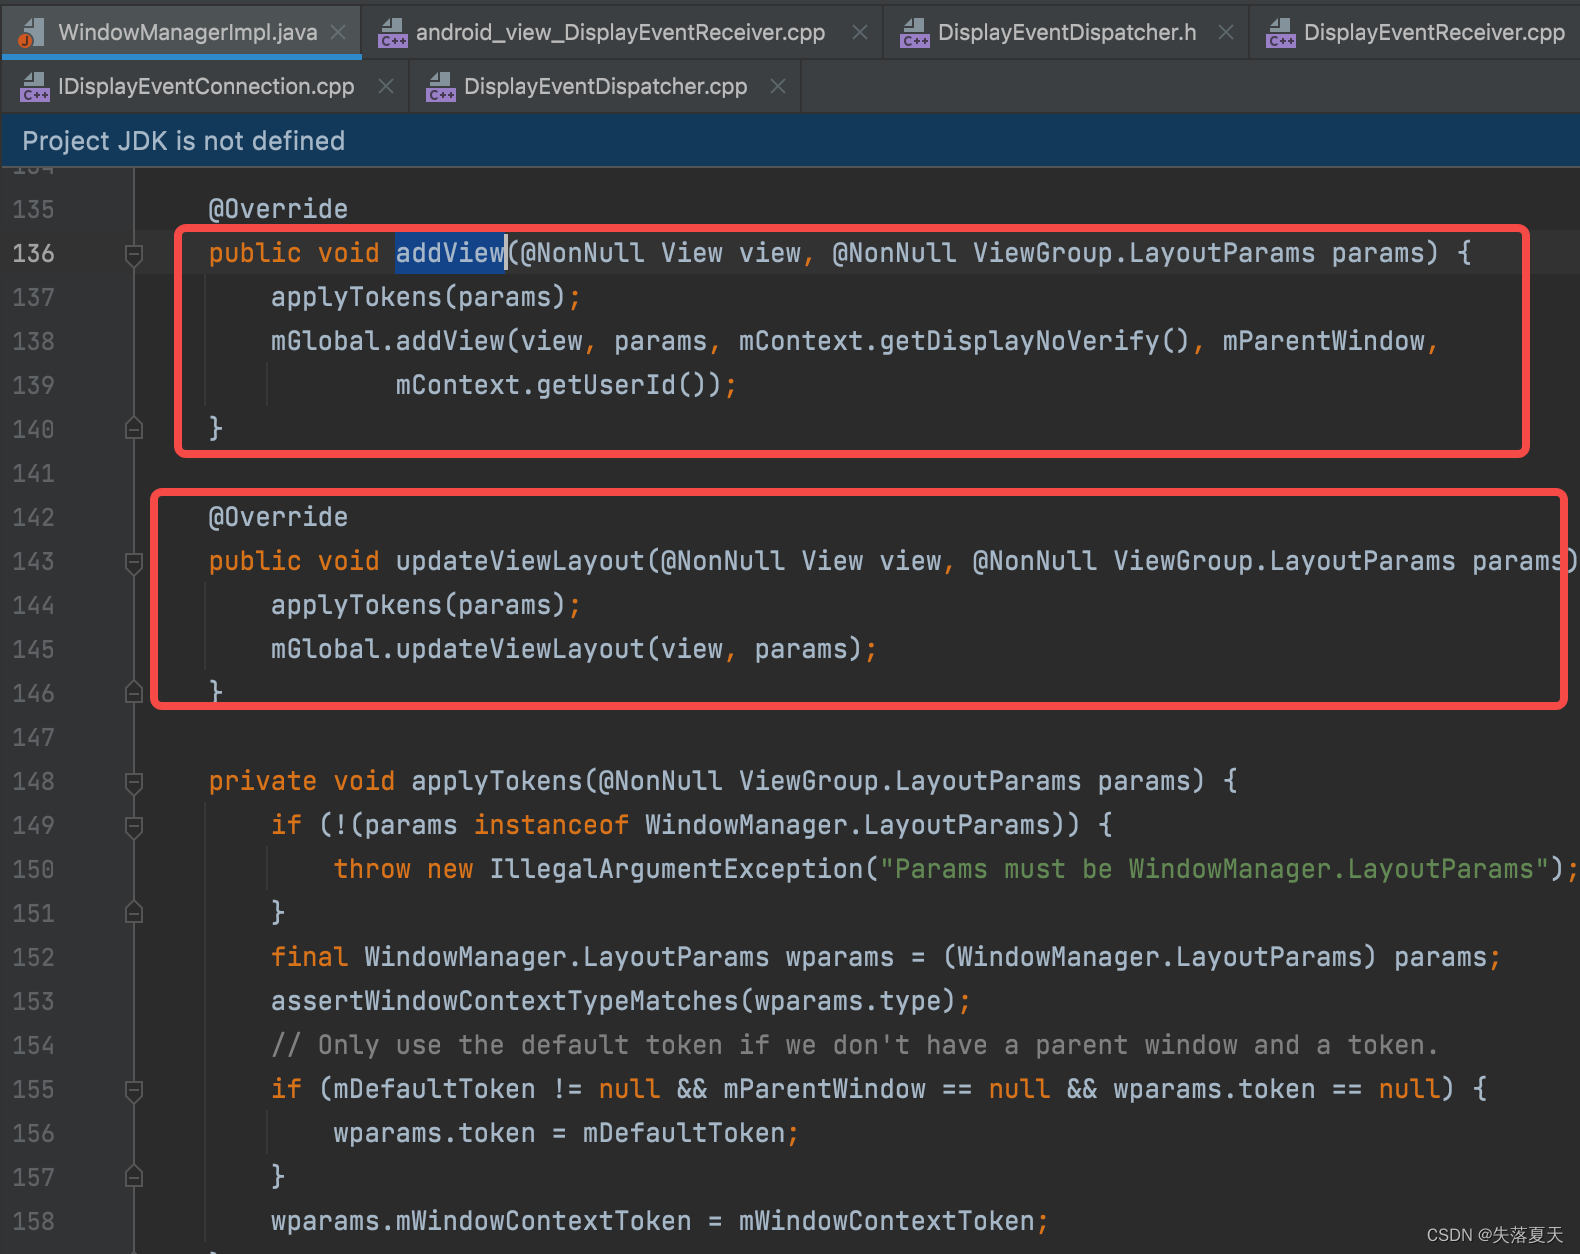1580x1254 pixels.
Task: Open the DisplayEventDispatcher.h tab
Action: (1067, 32)
